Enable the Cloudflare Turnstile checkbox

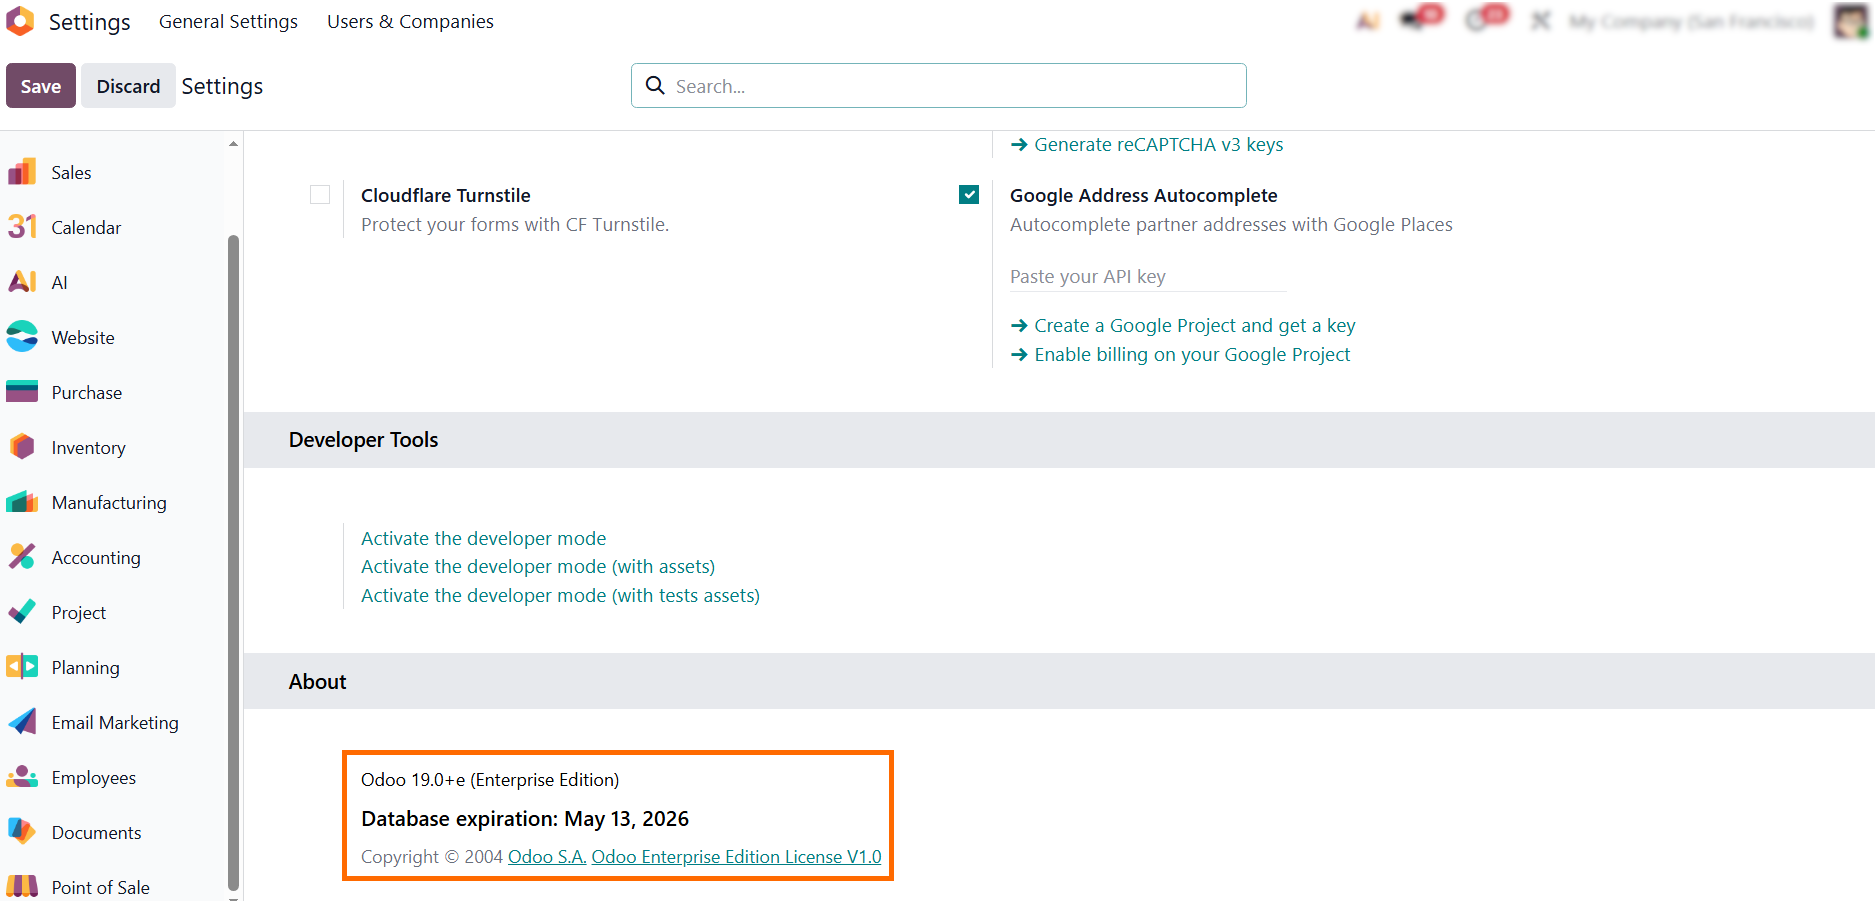[320, 195]
